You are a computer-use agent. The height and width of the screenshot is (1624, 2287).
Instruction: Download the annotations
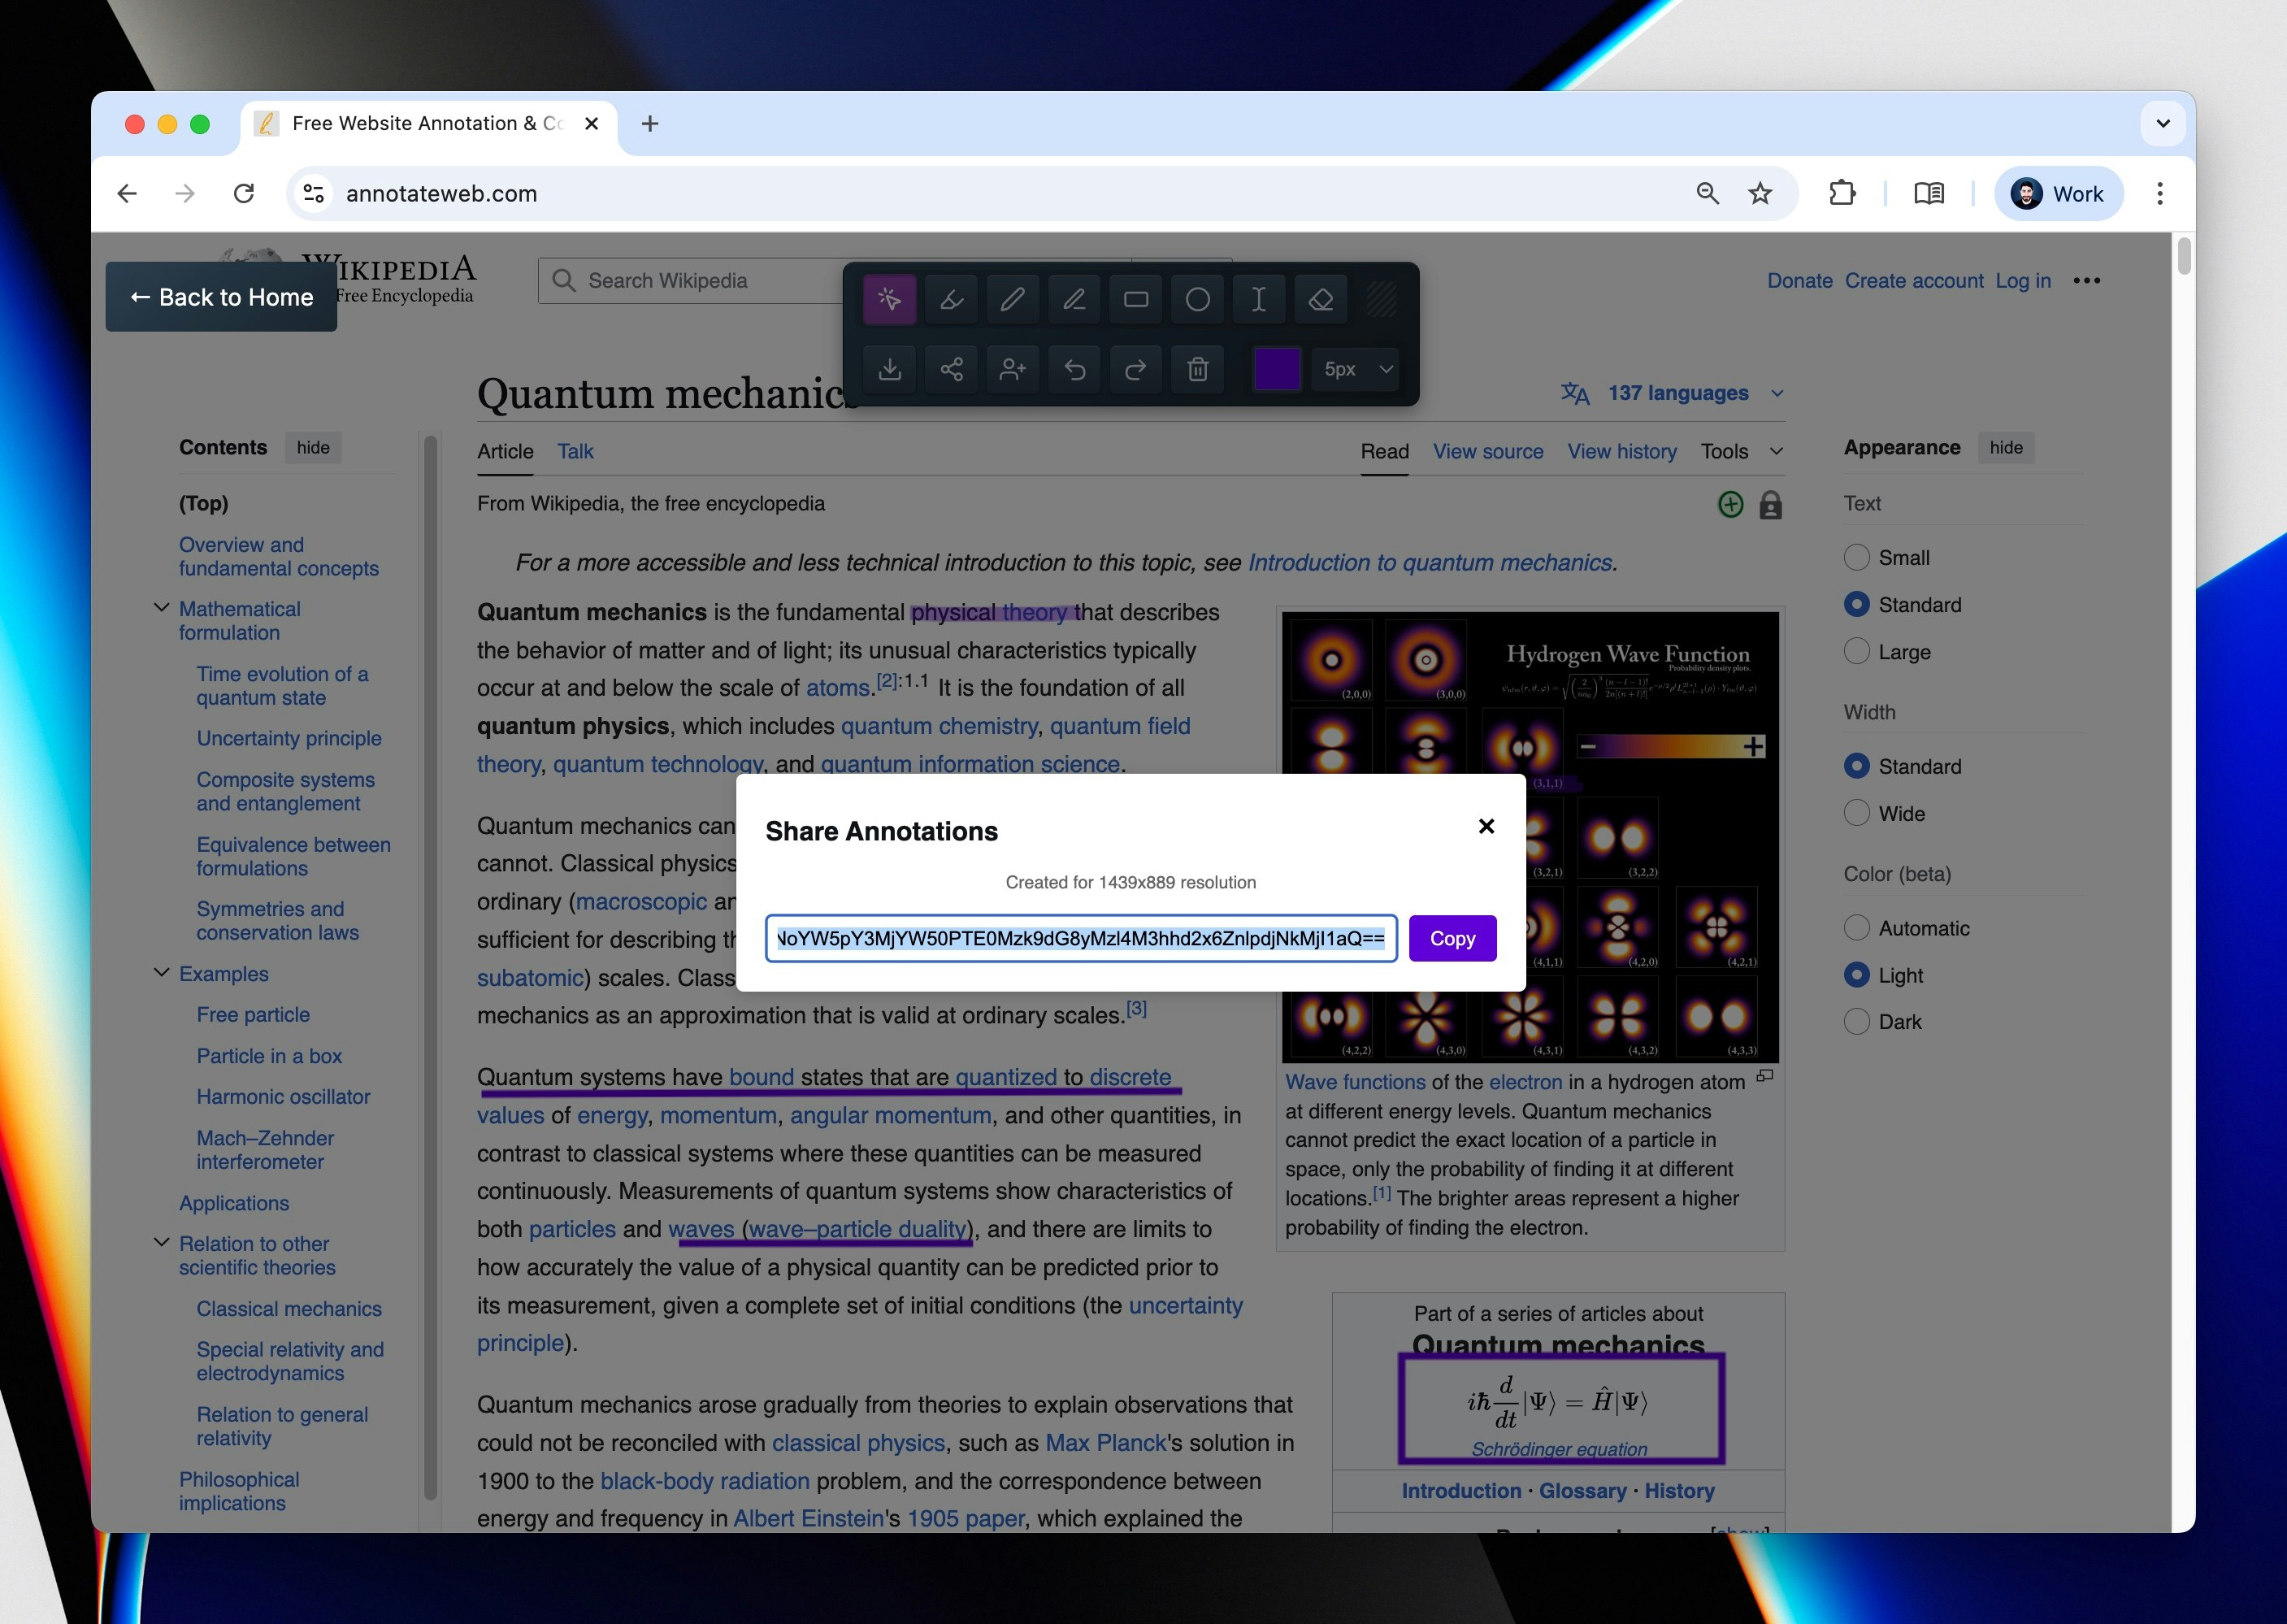[889, 370]
